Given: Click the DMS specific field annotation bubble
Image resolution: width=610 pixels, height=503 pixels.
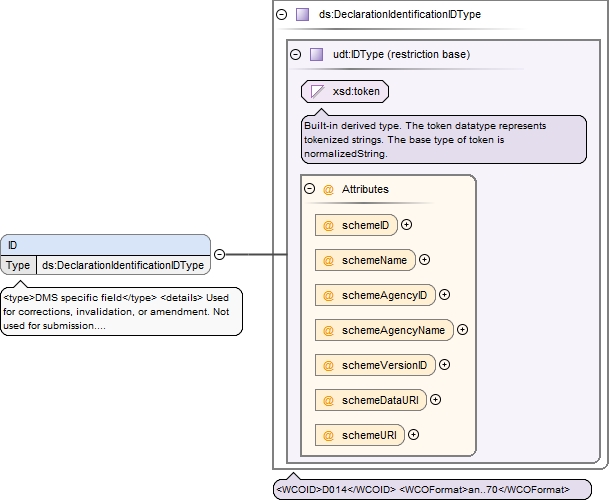Looking at the screenshot, I should tap(121, 311).
